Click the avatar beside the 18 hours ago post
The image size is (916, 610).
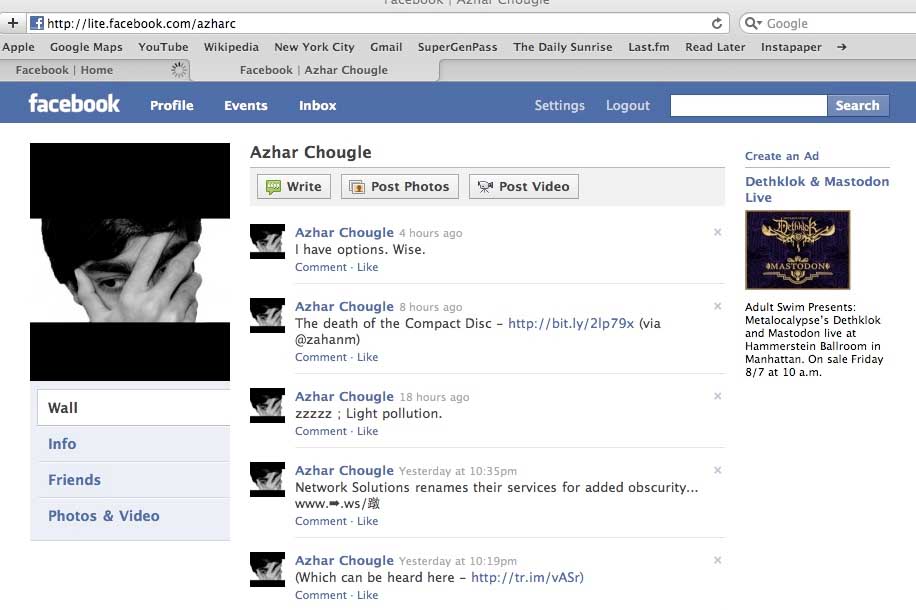click(x=267, y=405)
